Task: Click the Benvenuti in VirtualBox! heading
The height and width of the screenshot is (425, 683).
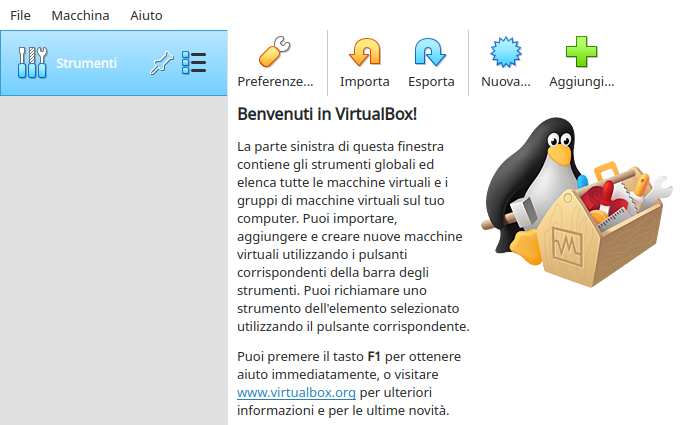Action: pyautogui.click(x=327, y=114)
